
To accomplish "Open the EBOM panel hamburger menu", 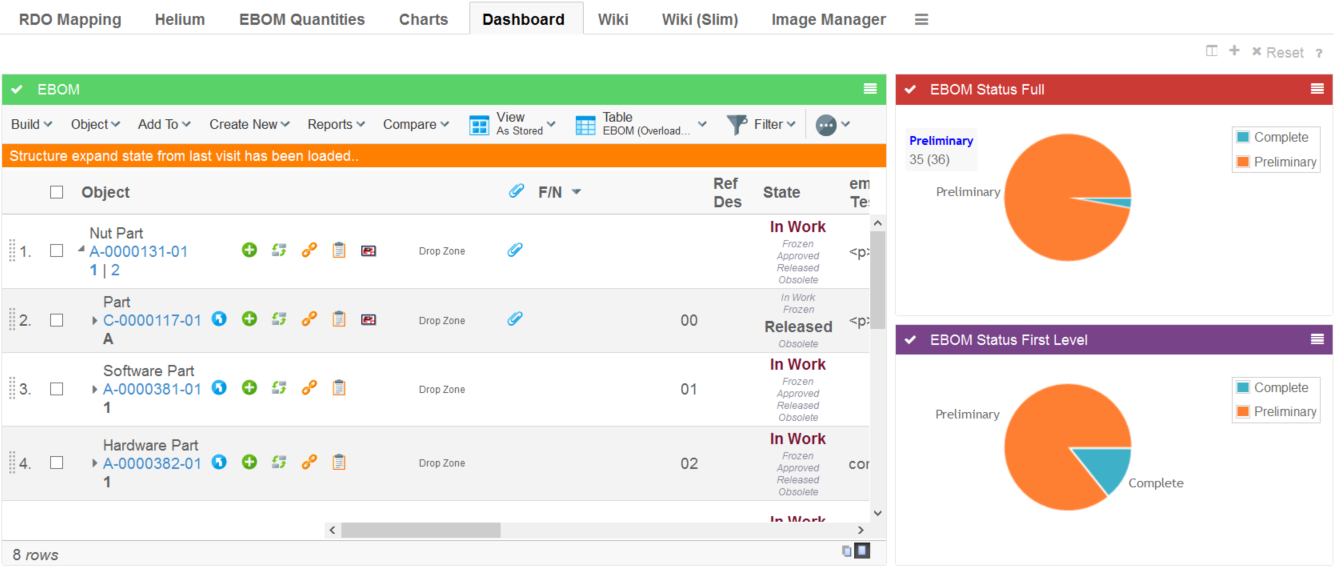I will click(x=870, y=89).
